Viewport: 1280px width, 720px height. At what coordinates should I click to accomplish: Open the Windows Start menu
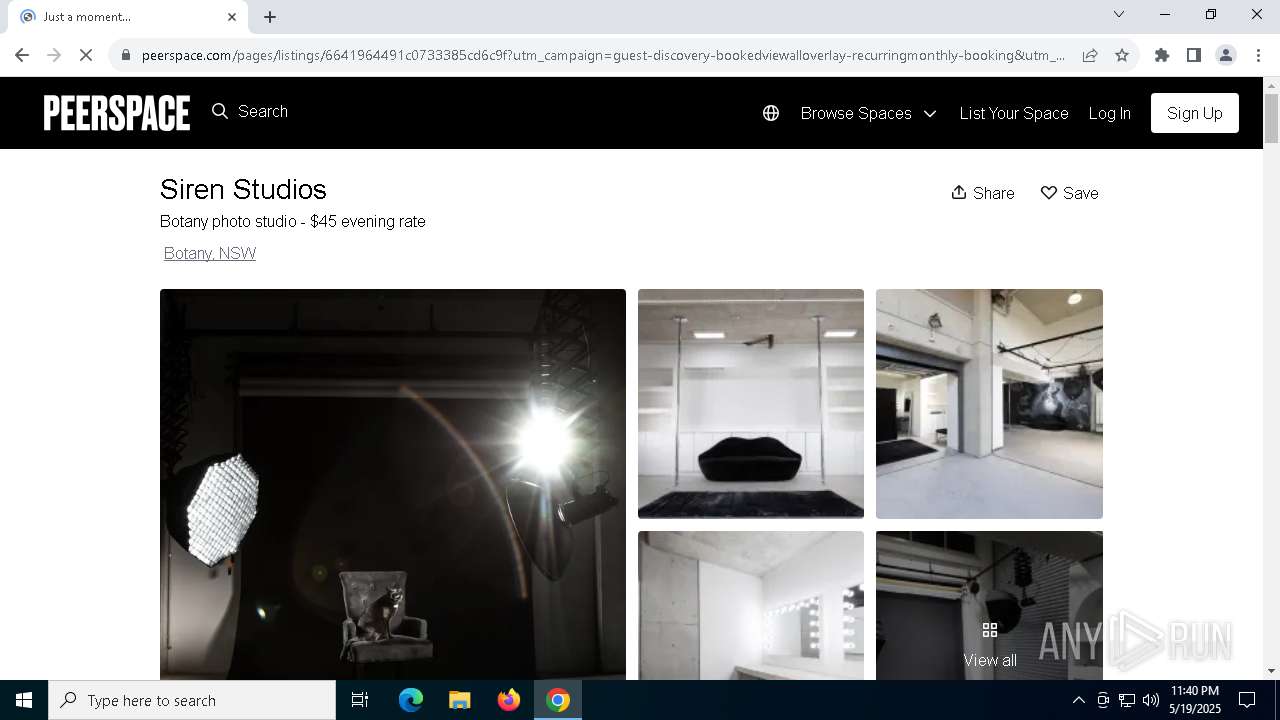(x=24, y=700)
